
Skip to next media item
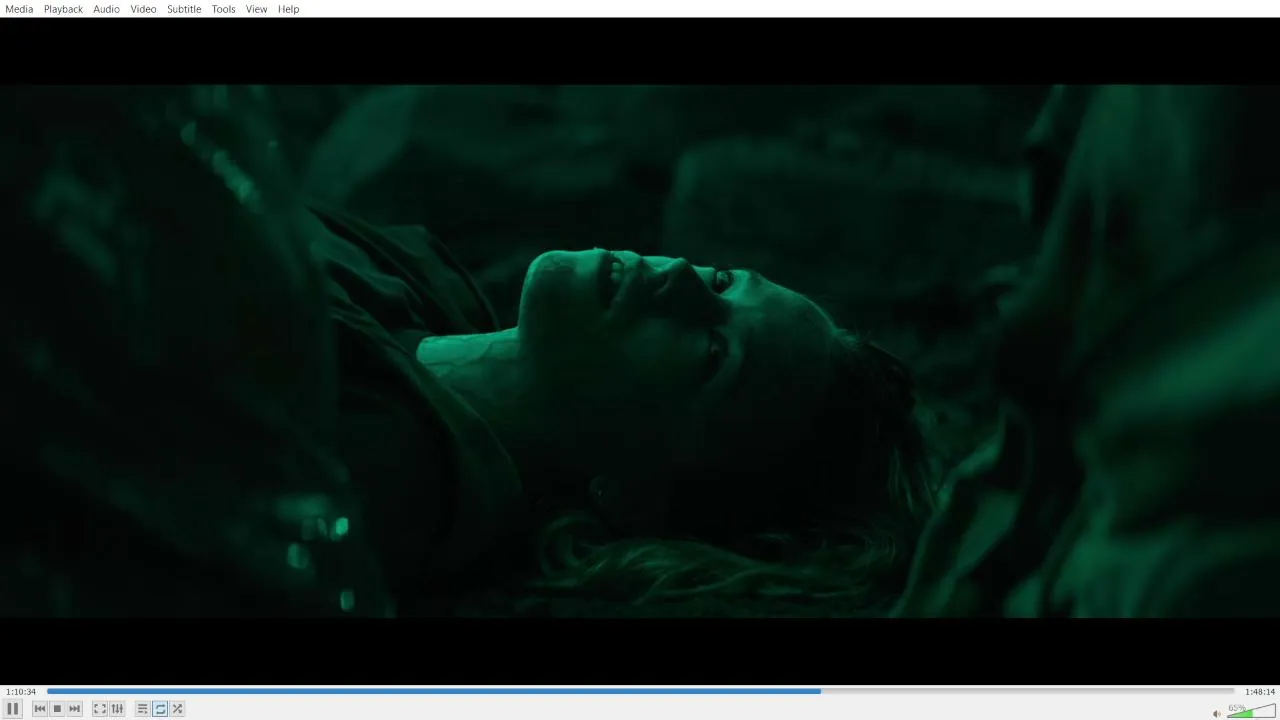click(x=74, y=709)
